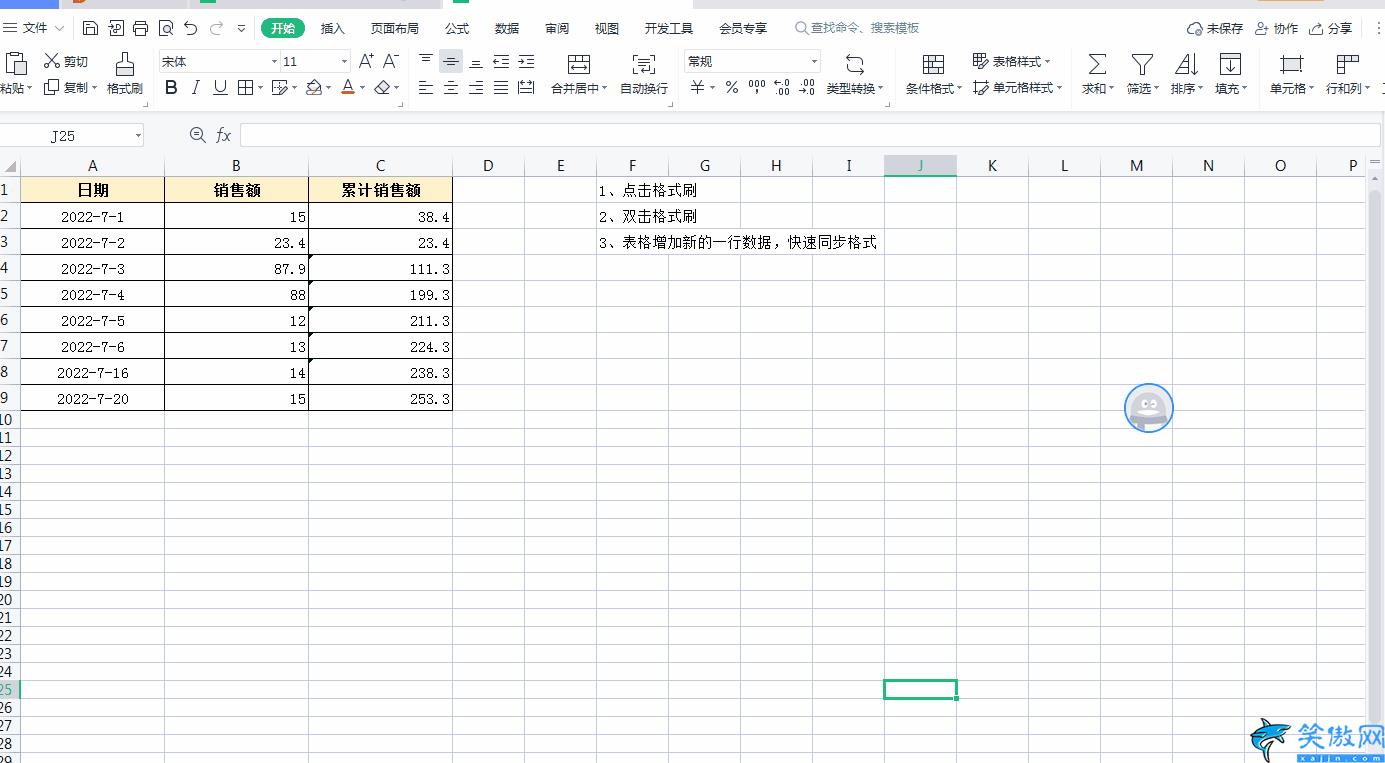Click the Paste (粘贴) clipboard icon
The image size is (1385, 763).
15,64
